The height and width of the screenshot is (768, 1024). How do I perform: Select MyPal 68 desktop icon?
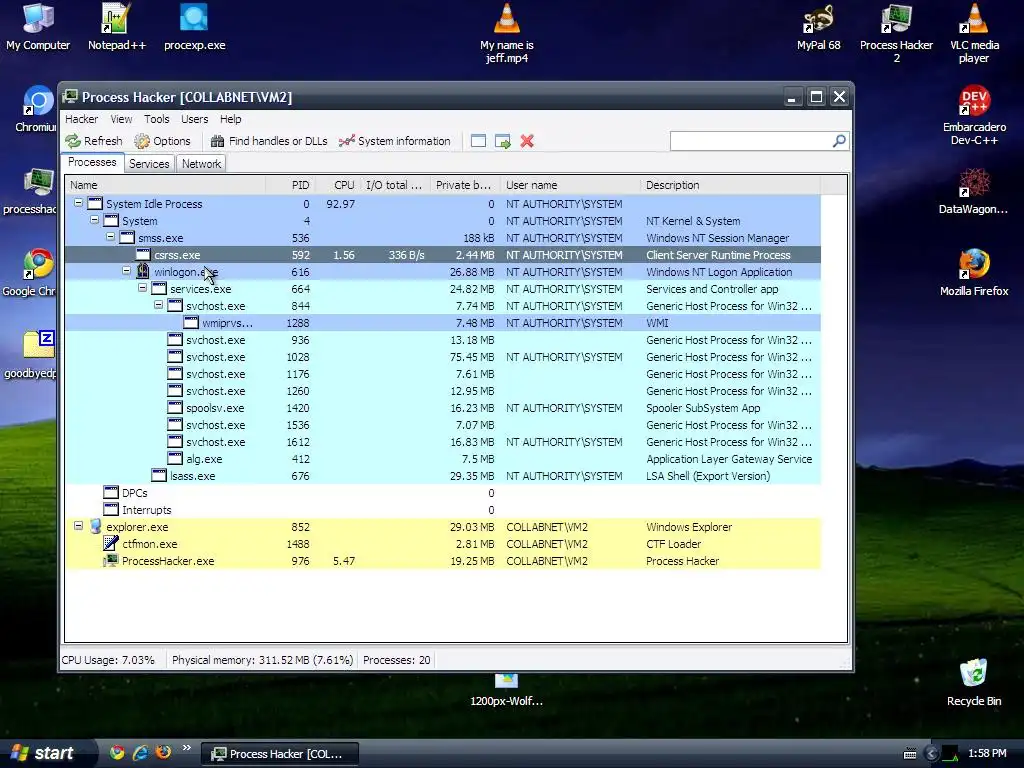coord(818,27)
